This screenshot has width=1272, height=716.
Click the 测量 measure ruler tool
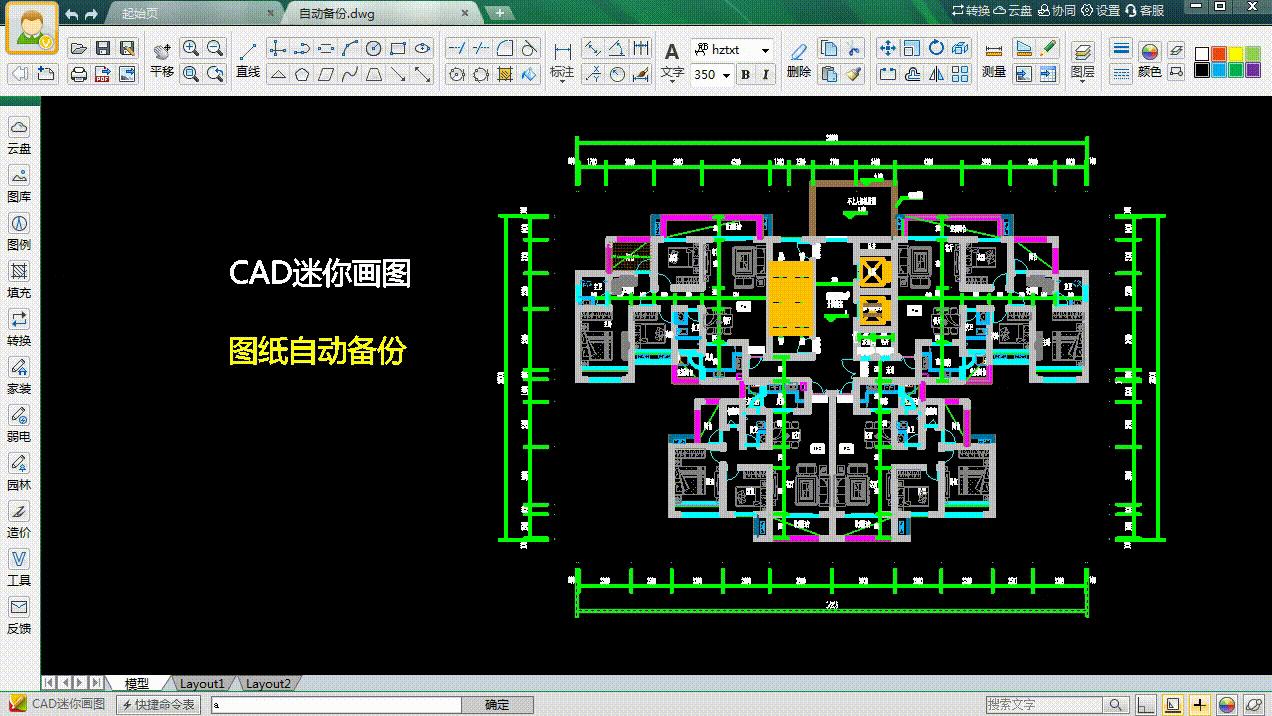(x=993, y=58)
